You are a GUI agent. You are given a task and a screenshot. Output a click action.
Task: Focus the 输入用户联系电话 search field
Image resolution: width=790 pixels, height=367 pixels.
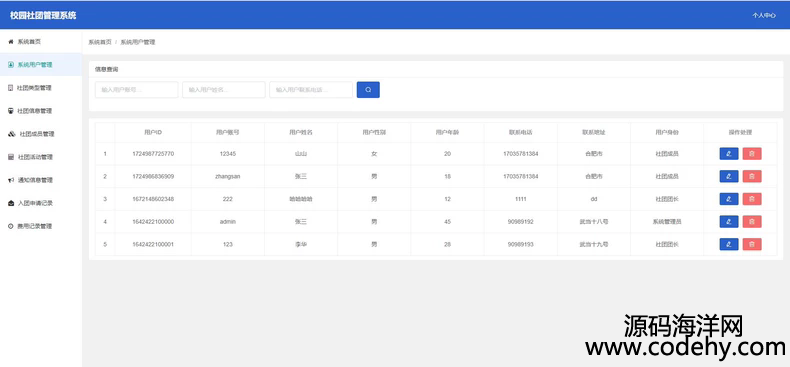coord(311,90)
